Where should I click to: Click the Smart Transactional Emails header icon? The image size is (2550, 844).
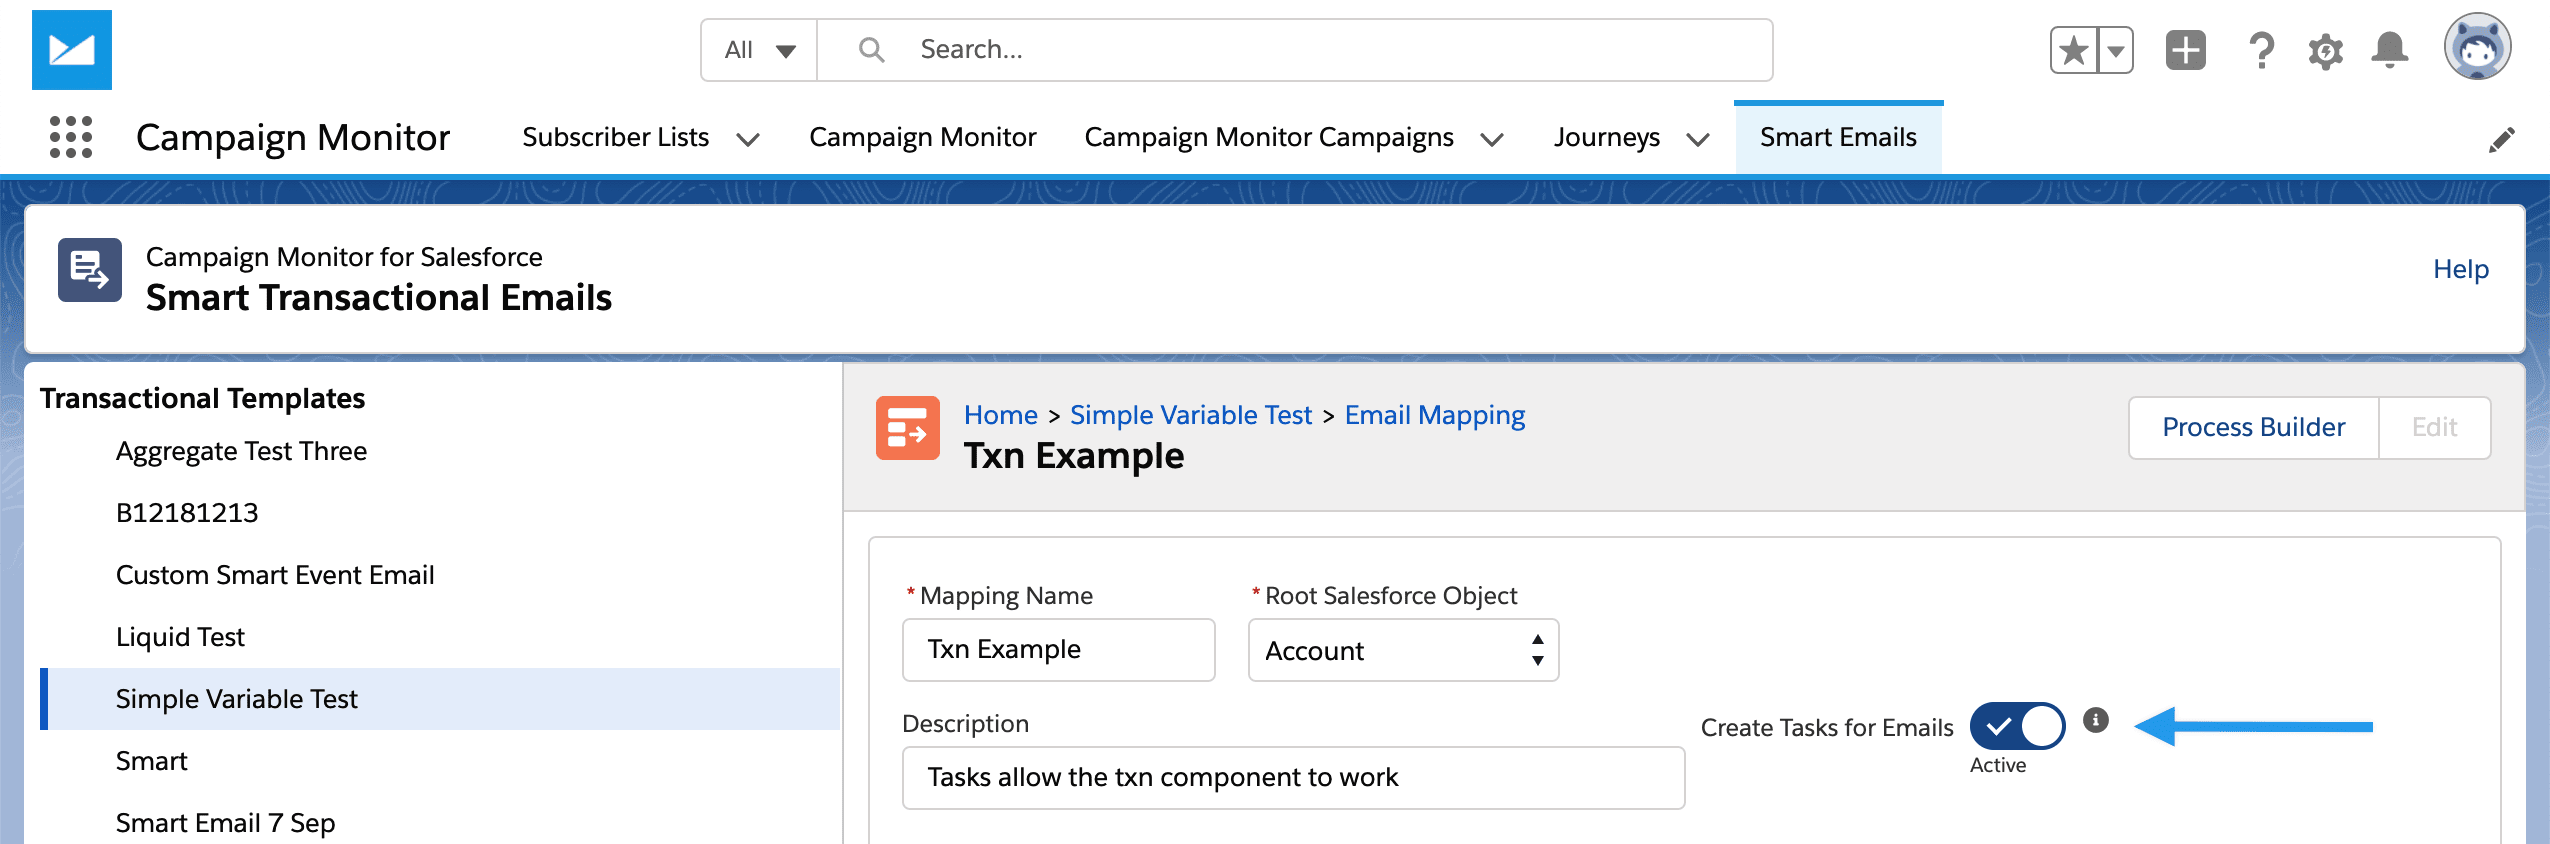[90, 270]
